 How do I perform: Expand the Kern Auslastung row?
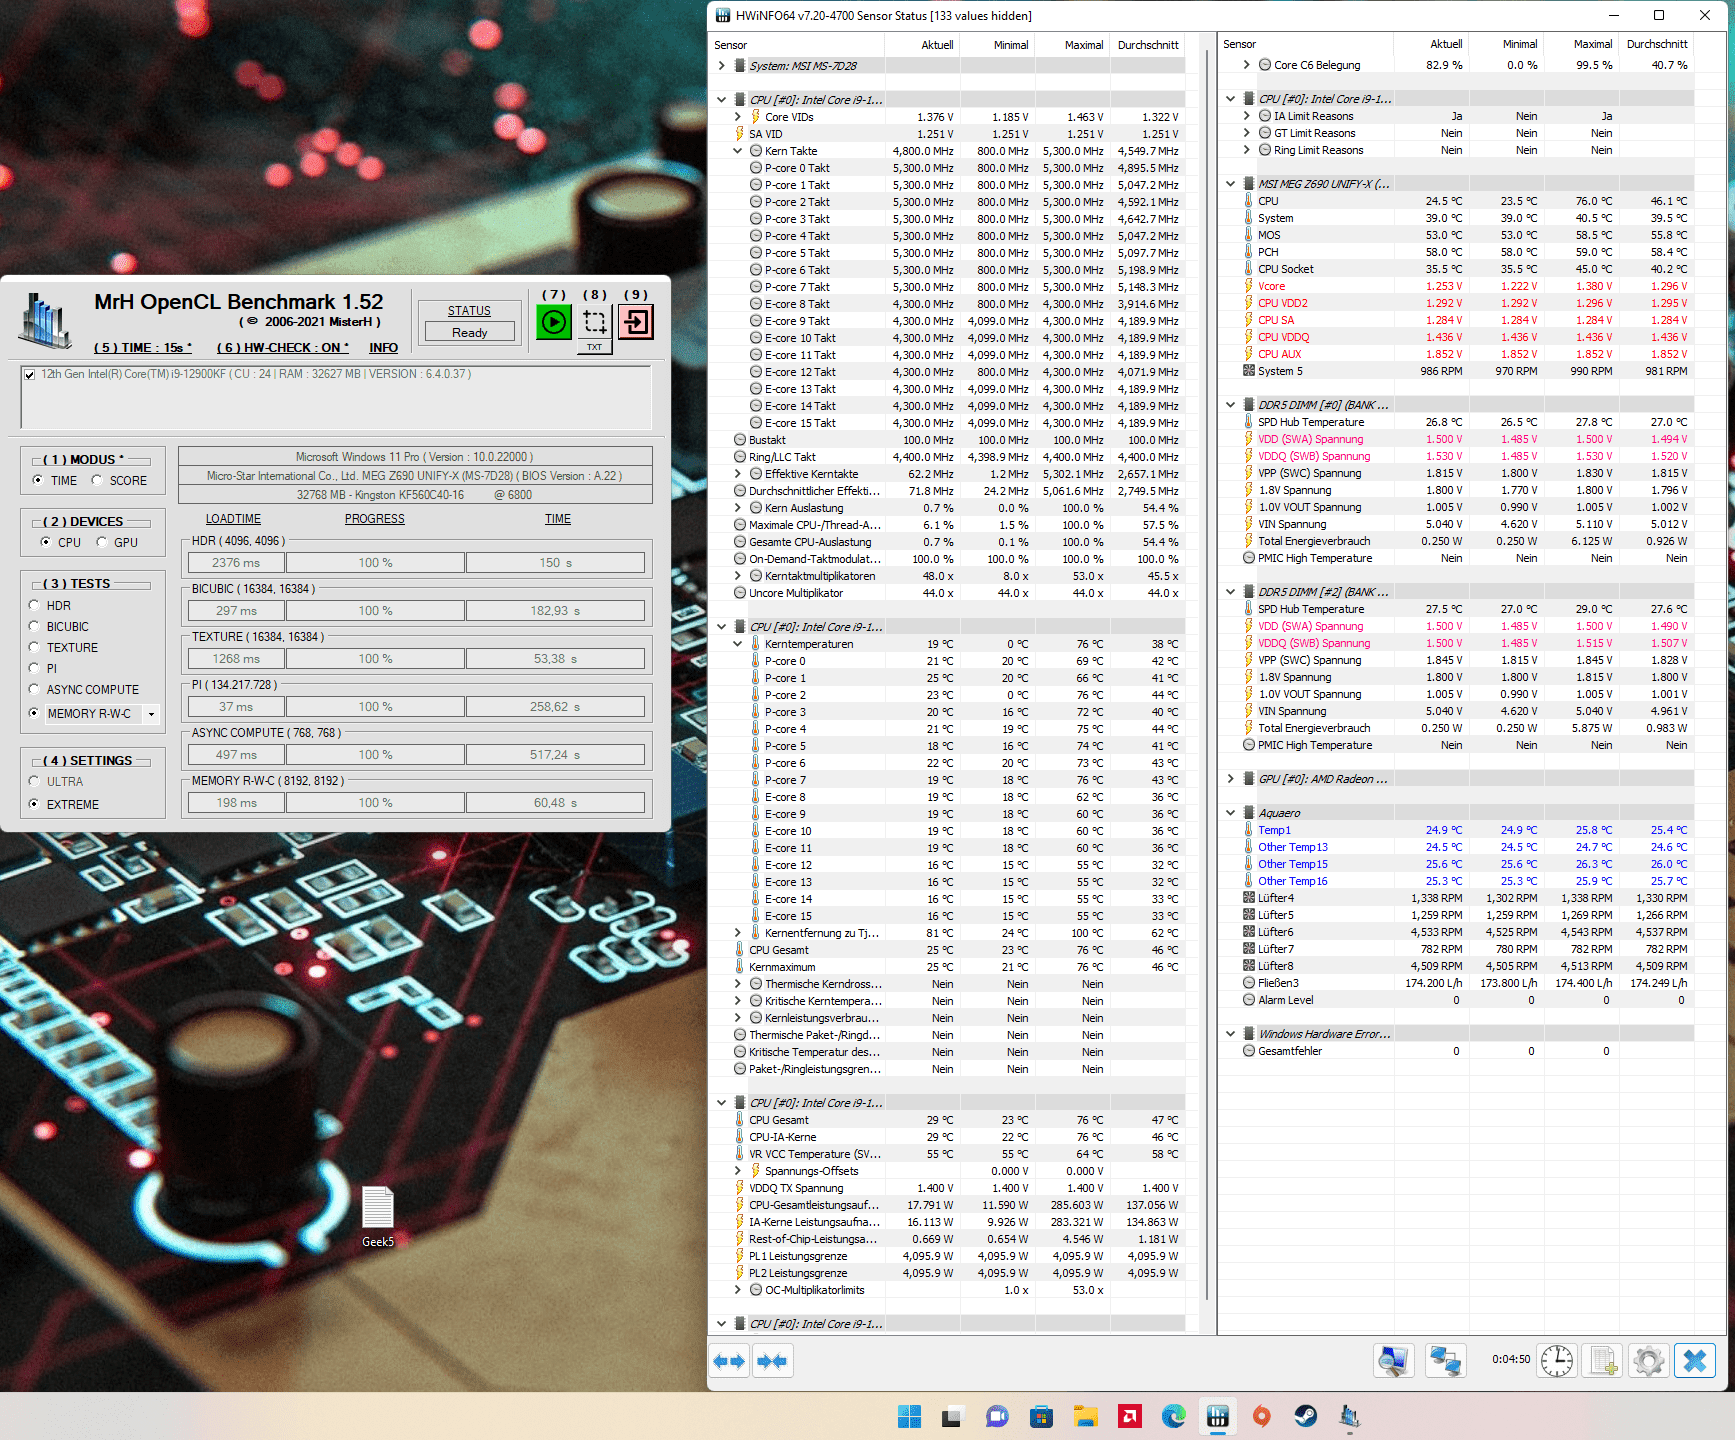tap(738, 508)
